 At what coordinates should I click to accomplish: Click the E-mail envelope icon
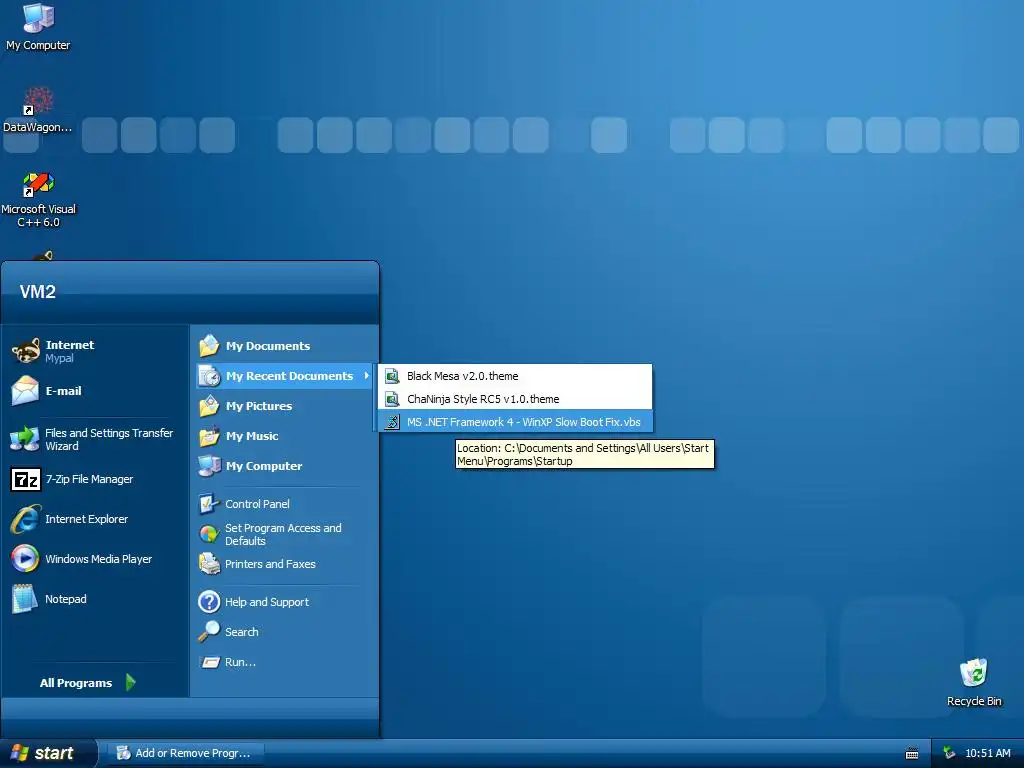pos(25,391)
